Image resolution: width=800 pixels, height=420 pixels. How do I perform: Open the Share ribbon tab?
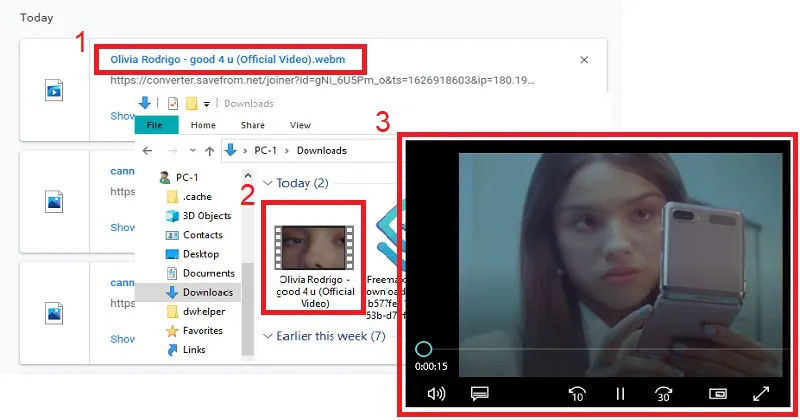(x=253, y=125)
